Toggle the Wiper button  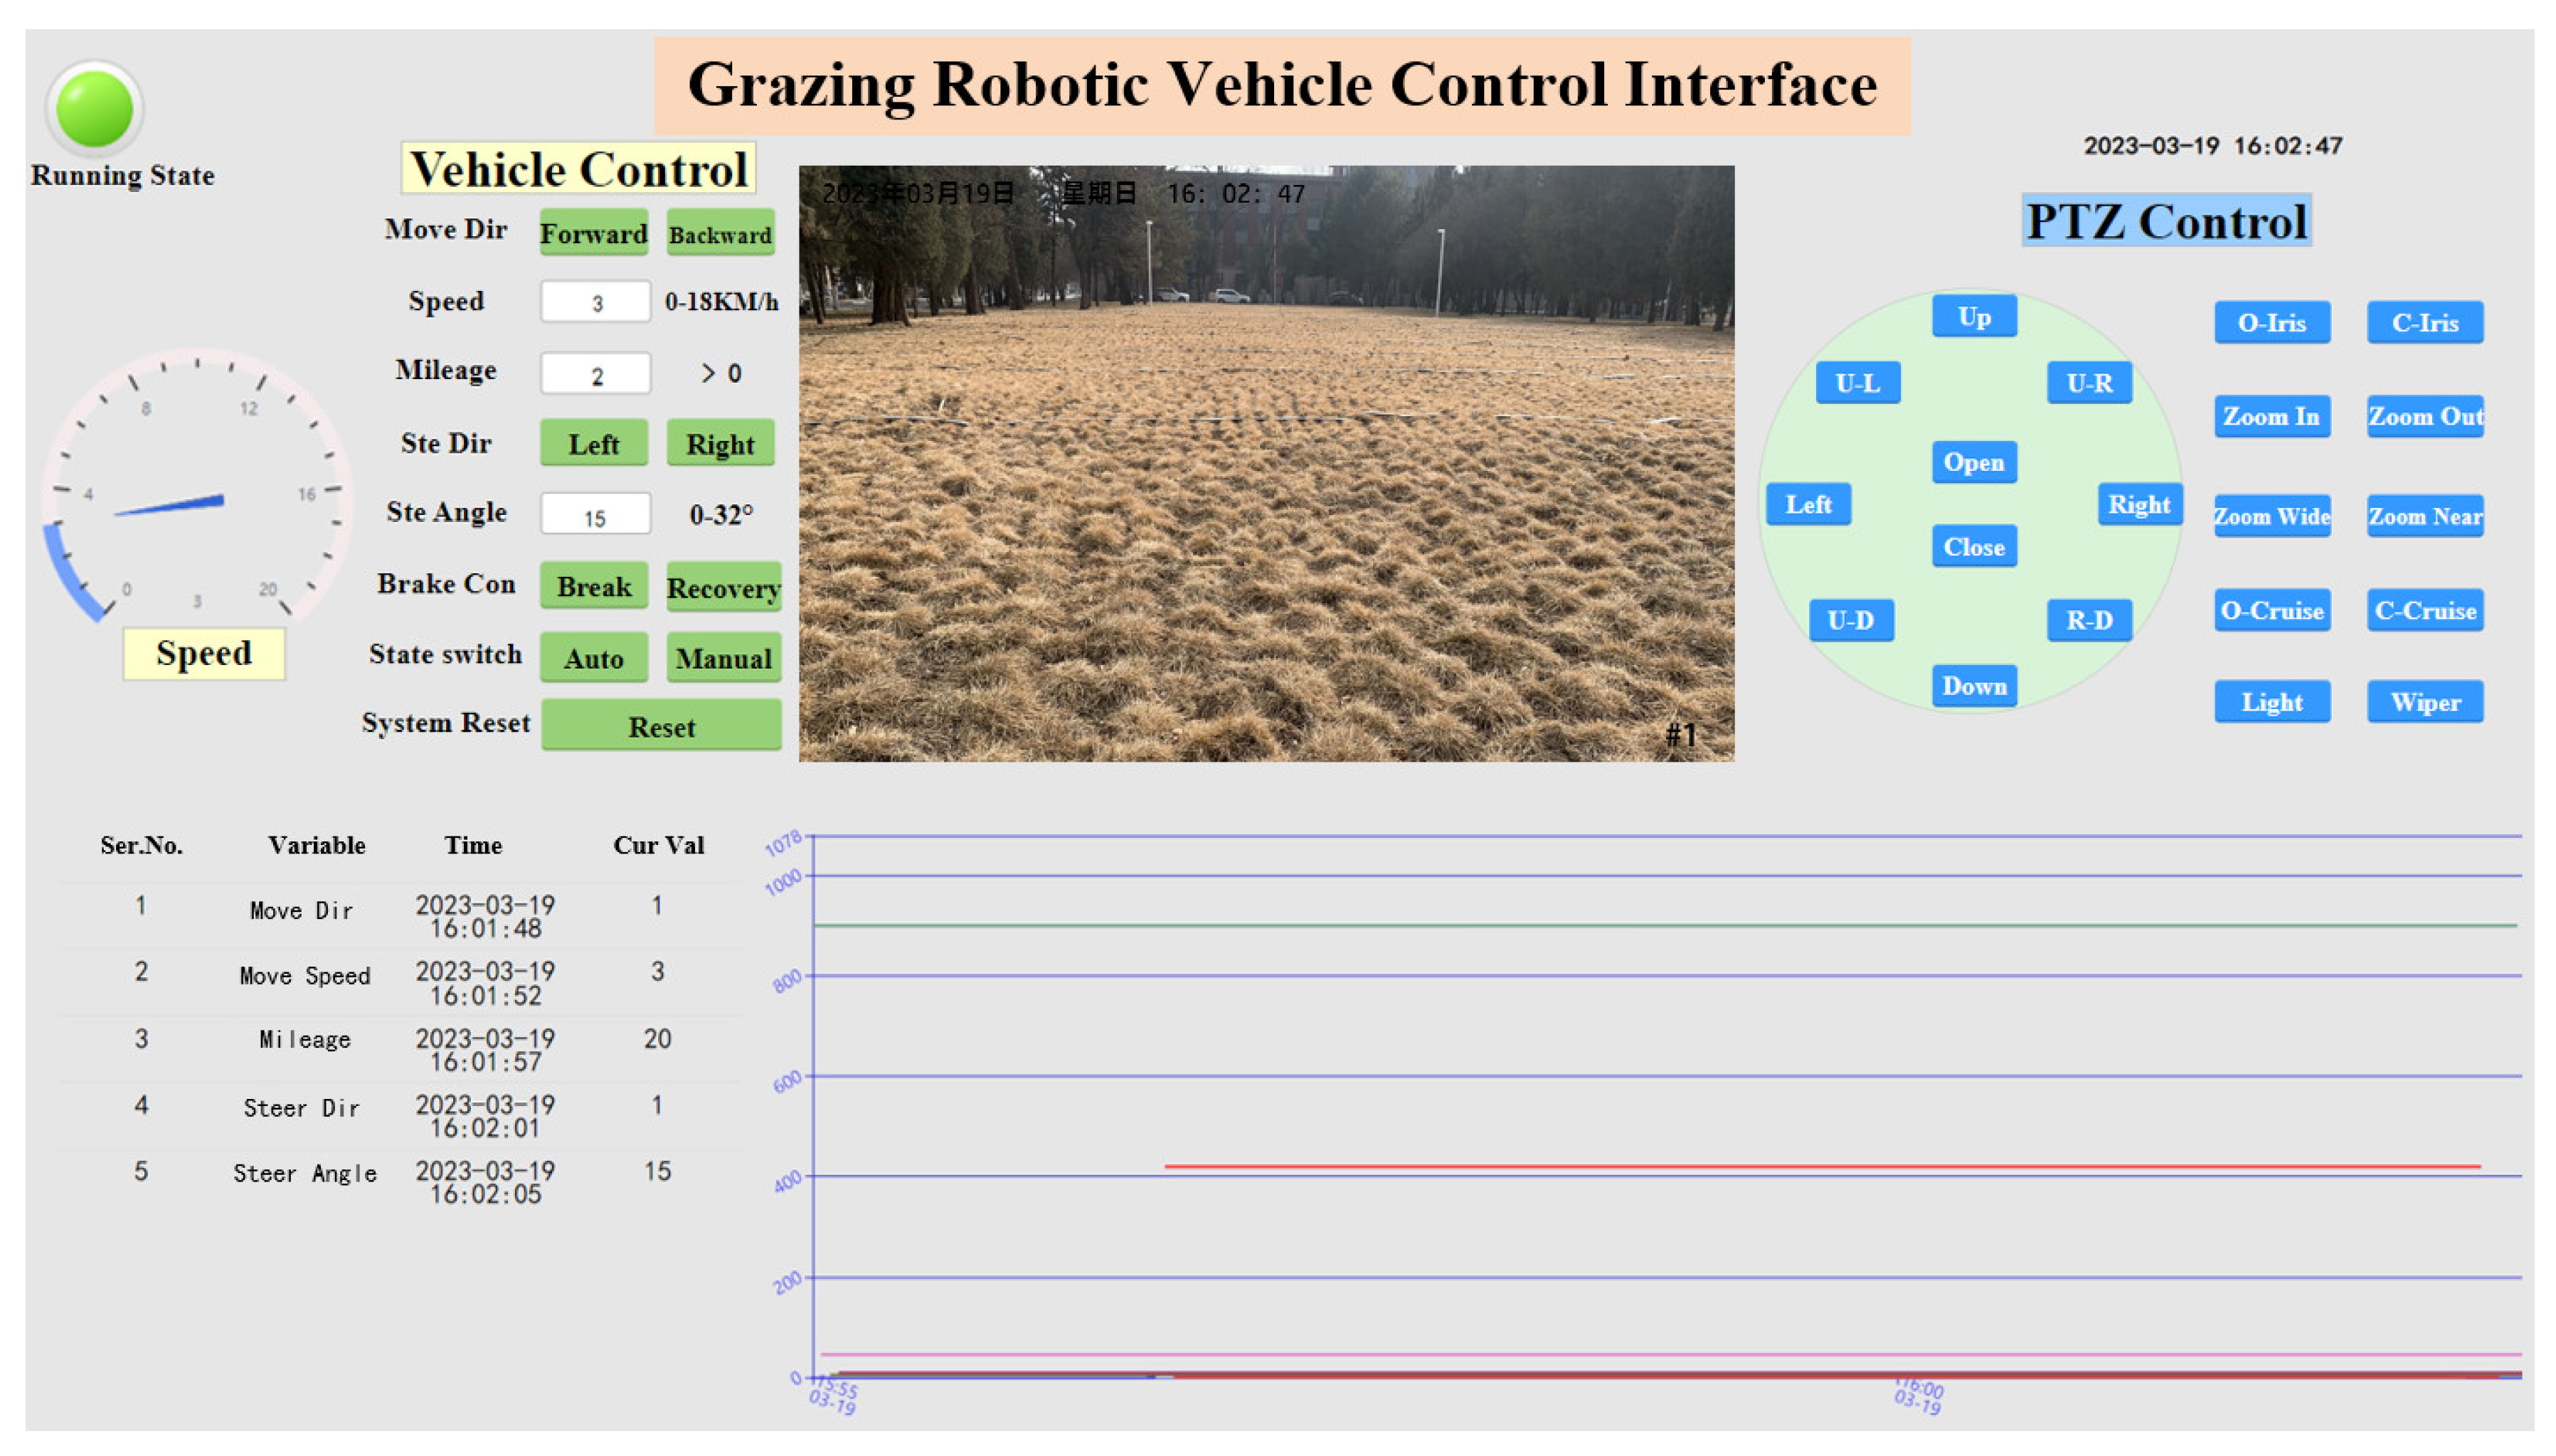point(2424,702)
